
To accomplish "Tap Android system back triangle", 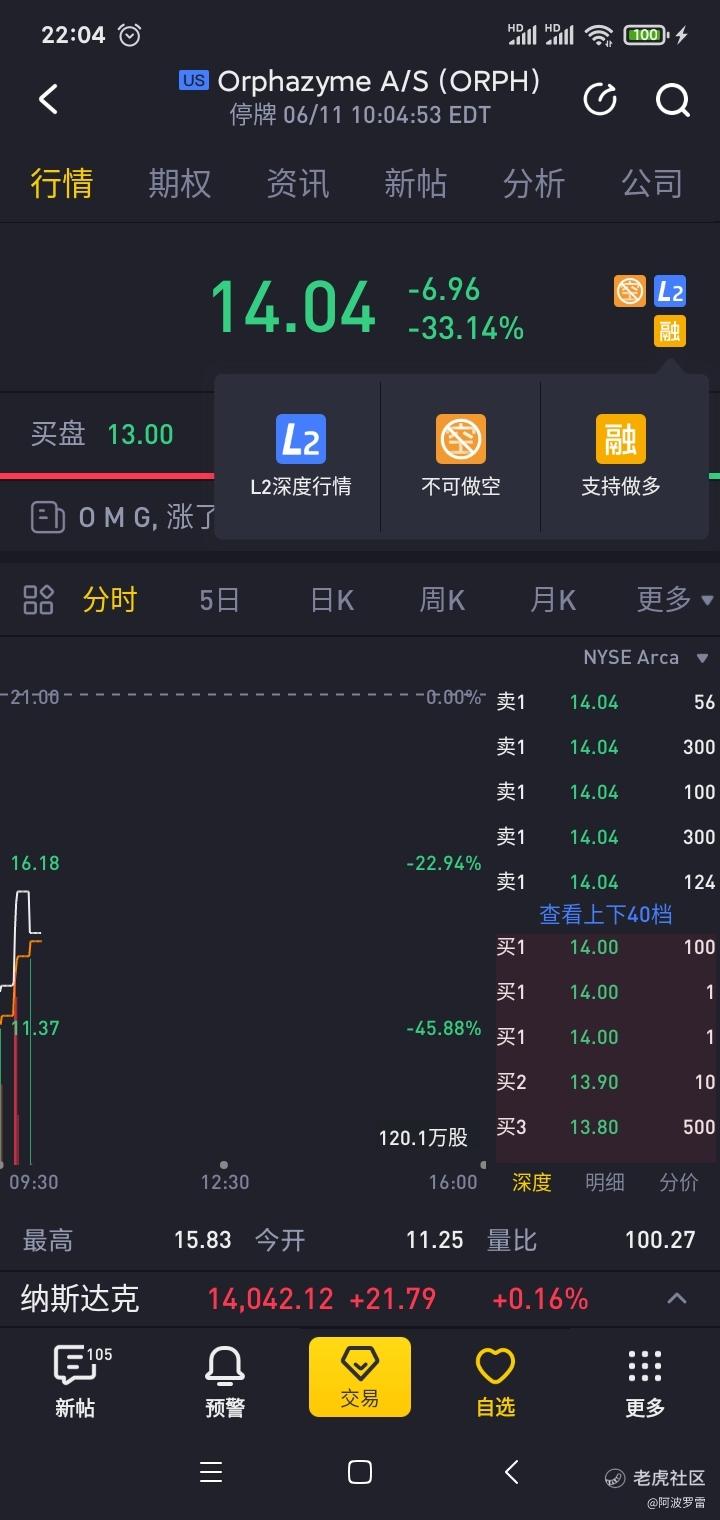I will coord(511,1472).
